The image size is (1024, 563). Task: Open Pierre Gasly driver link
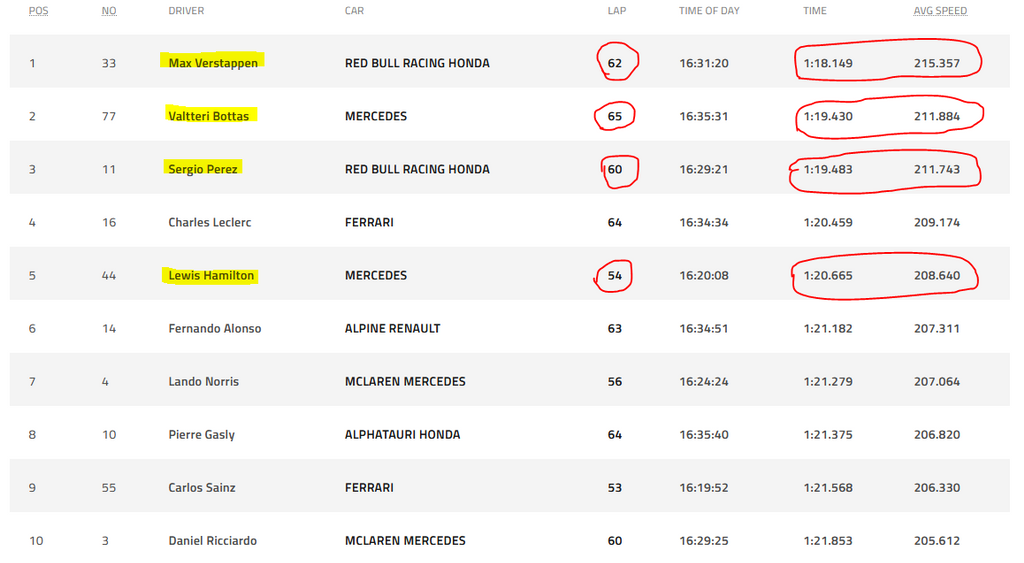tap(202, 434)
